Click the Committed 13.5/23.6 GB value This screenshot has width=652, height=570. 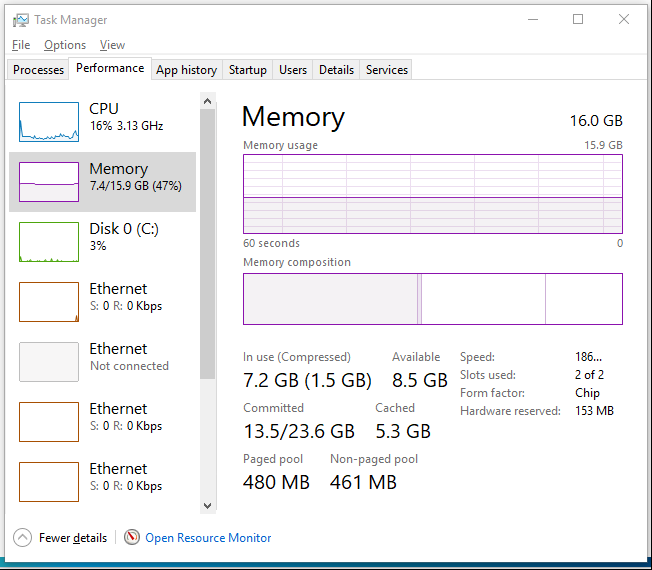(299, 431)
